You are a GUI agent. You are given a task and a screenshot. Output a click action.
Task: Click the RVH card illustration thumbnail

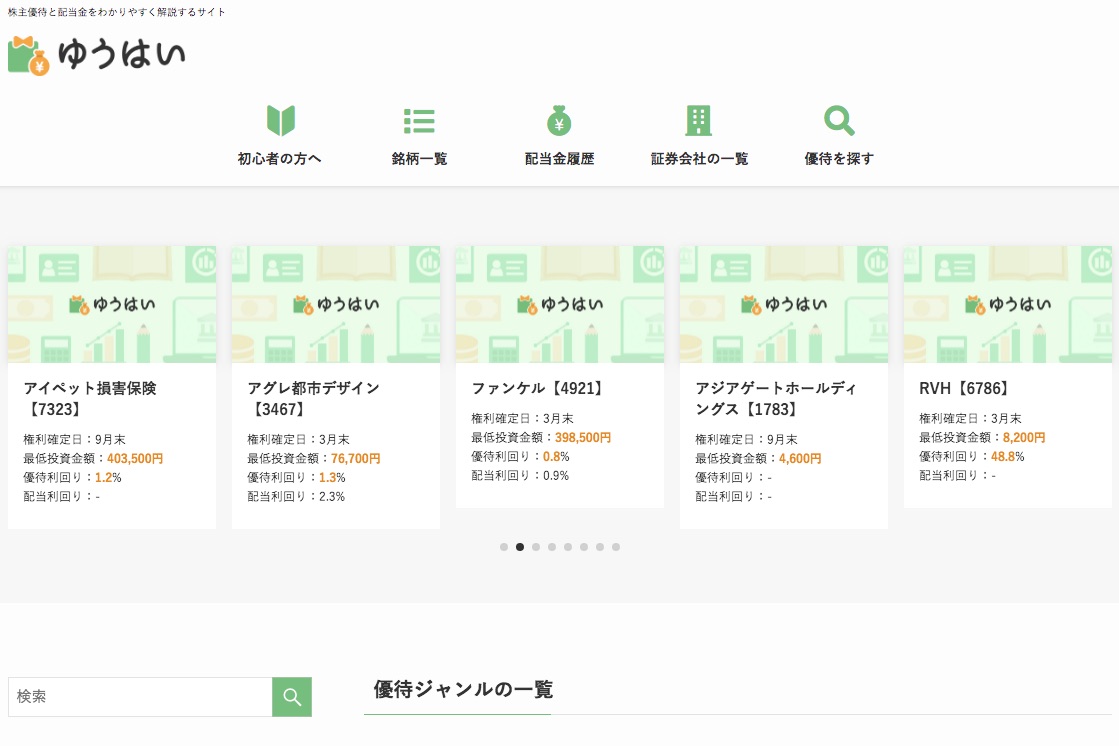pyautogui.click(x=1007, y=304)
